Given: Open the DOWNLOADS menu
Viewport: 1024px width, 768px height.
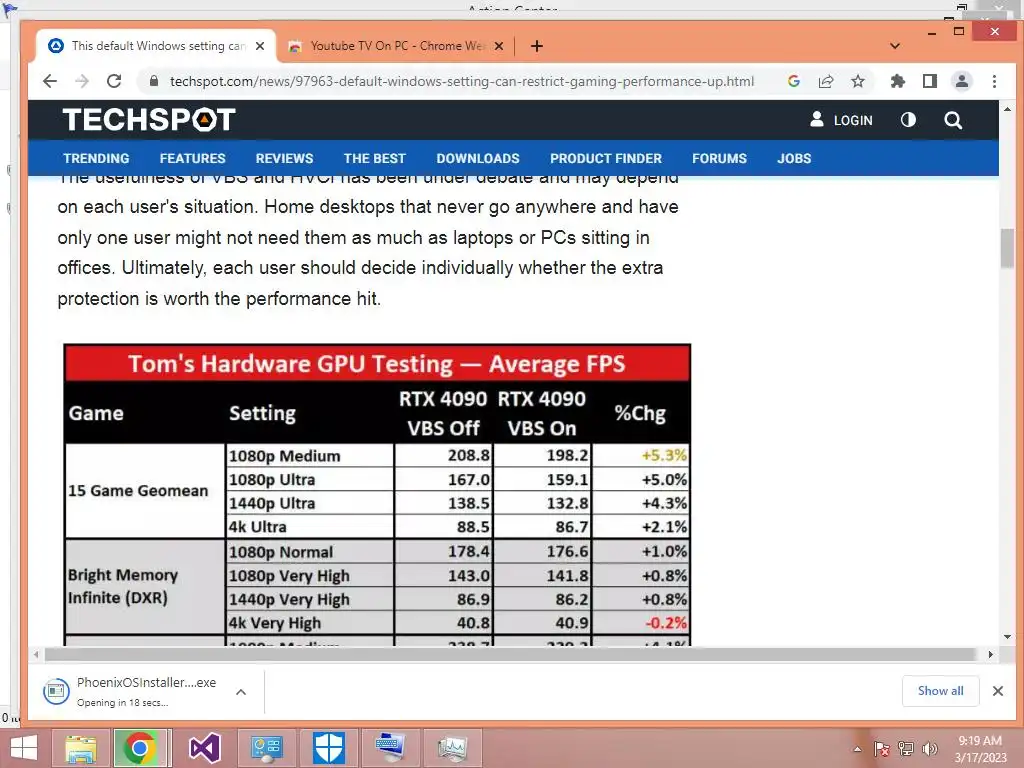Looking at the screenshot, I should [478, 158].
